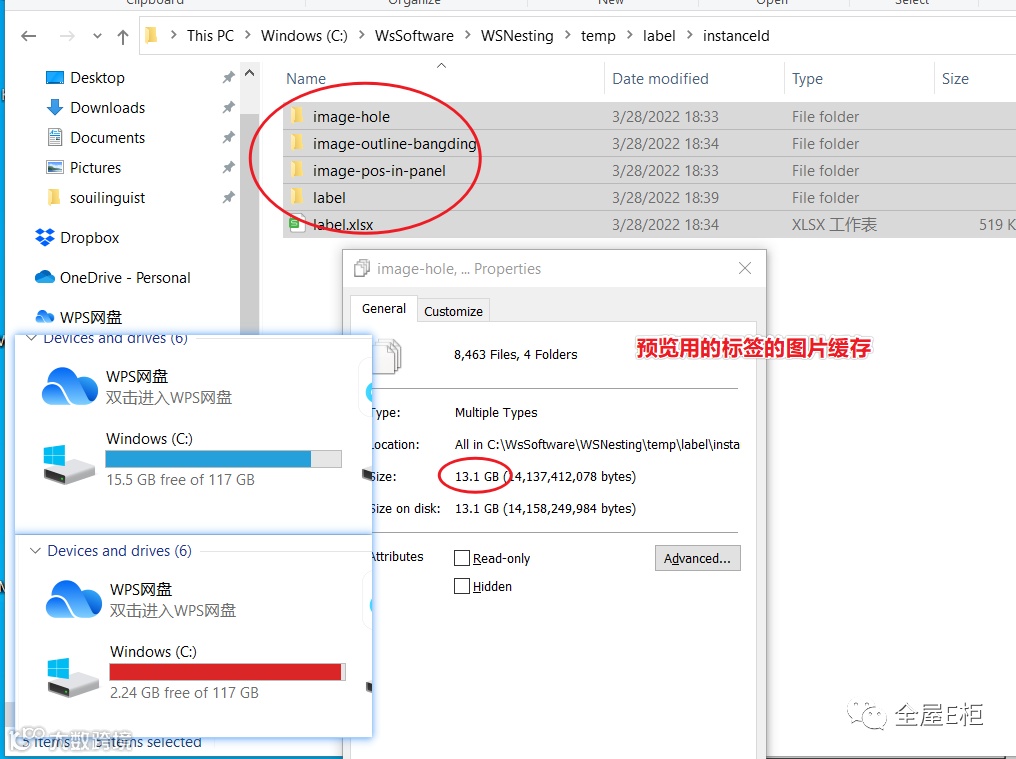The width and height of the screenshot is (1016, 759).
Task: Open Pictures in Quick access
Action: click(95, 168)
